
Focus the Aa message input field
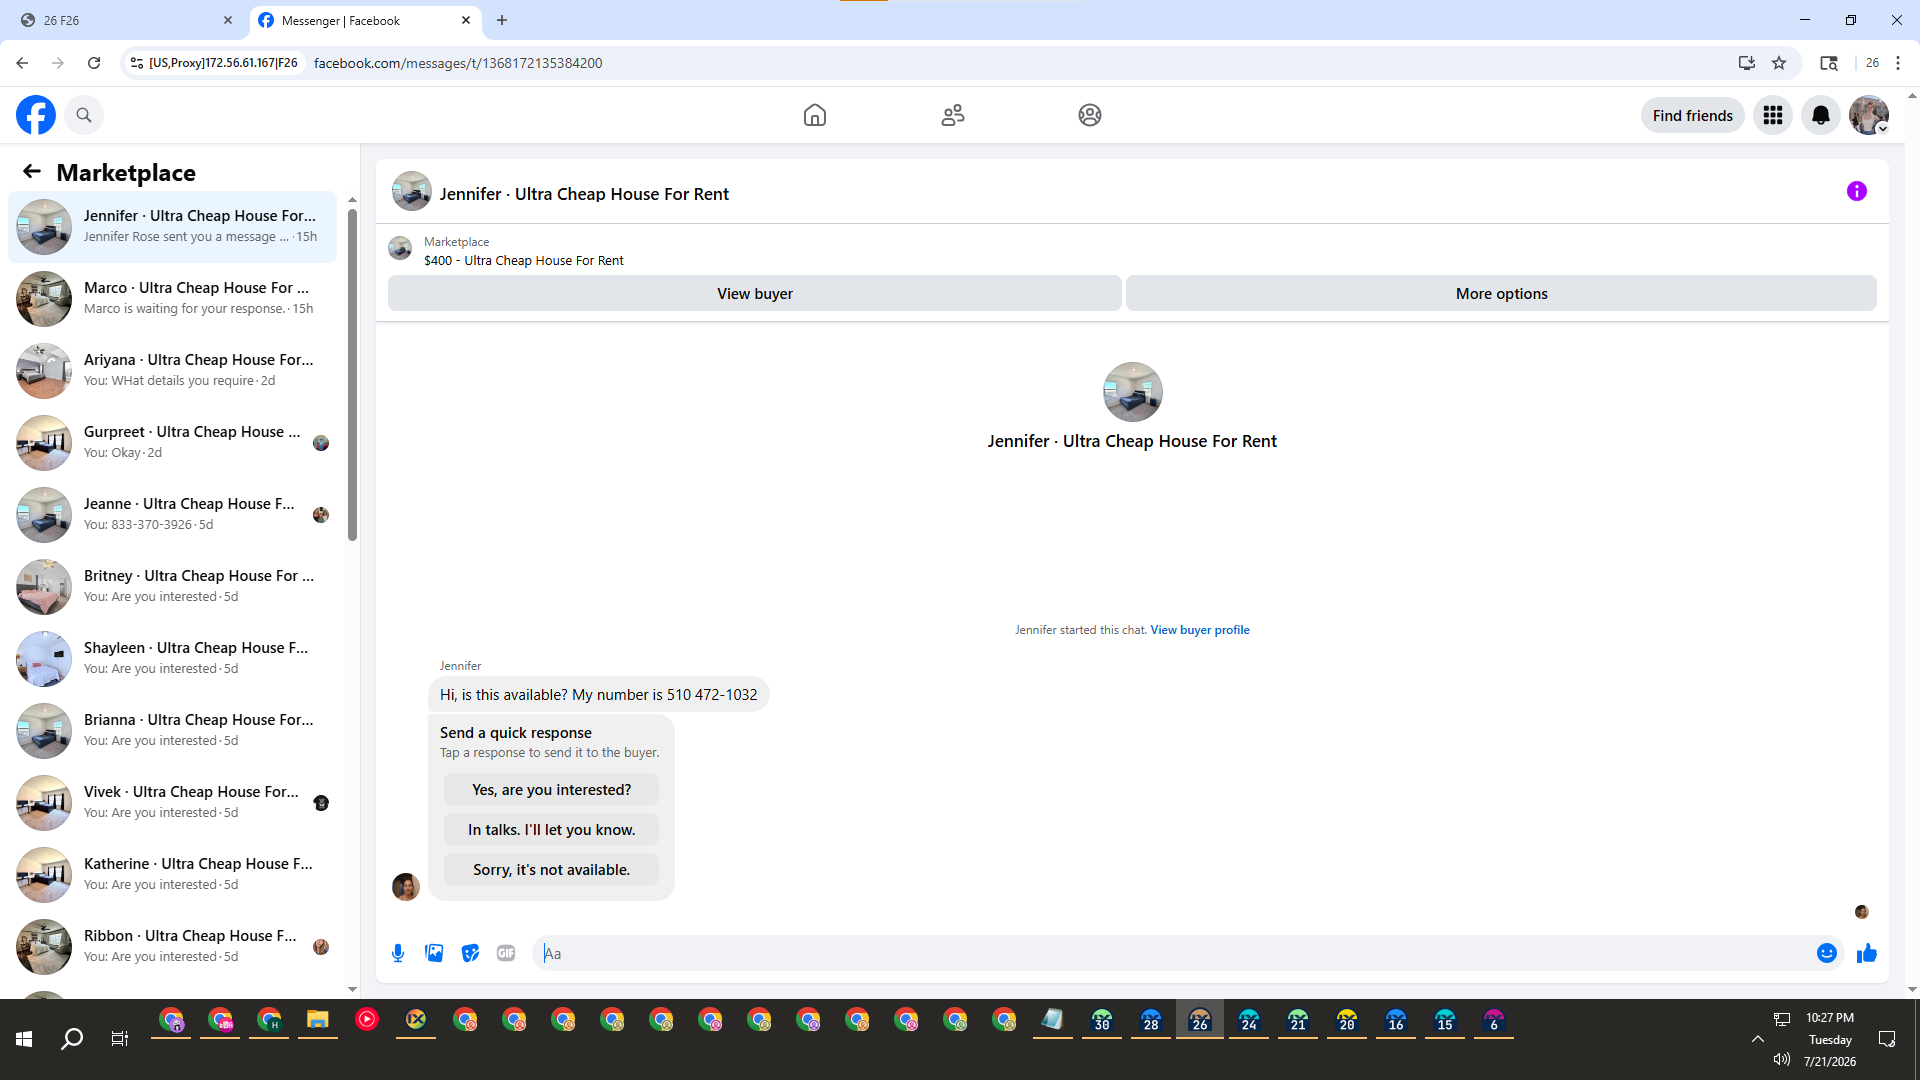1174,953
